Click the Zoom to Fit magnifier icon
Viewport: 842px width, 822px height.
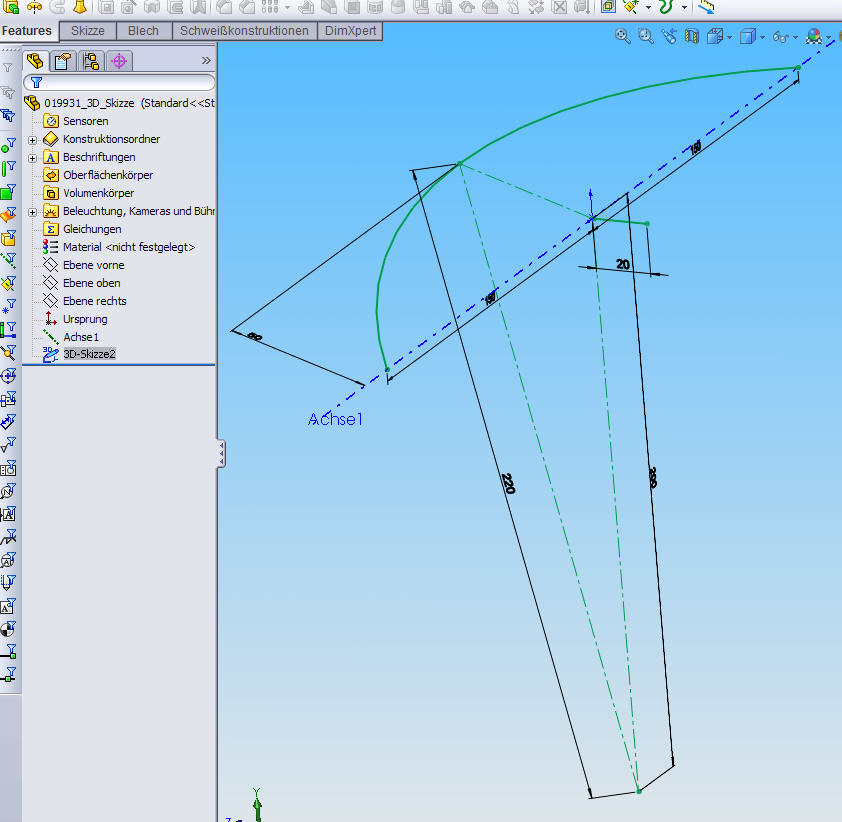click(x=623, y=37)
